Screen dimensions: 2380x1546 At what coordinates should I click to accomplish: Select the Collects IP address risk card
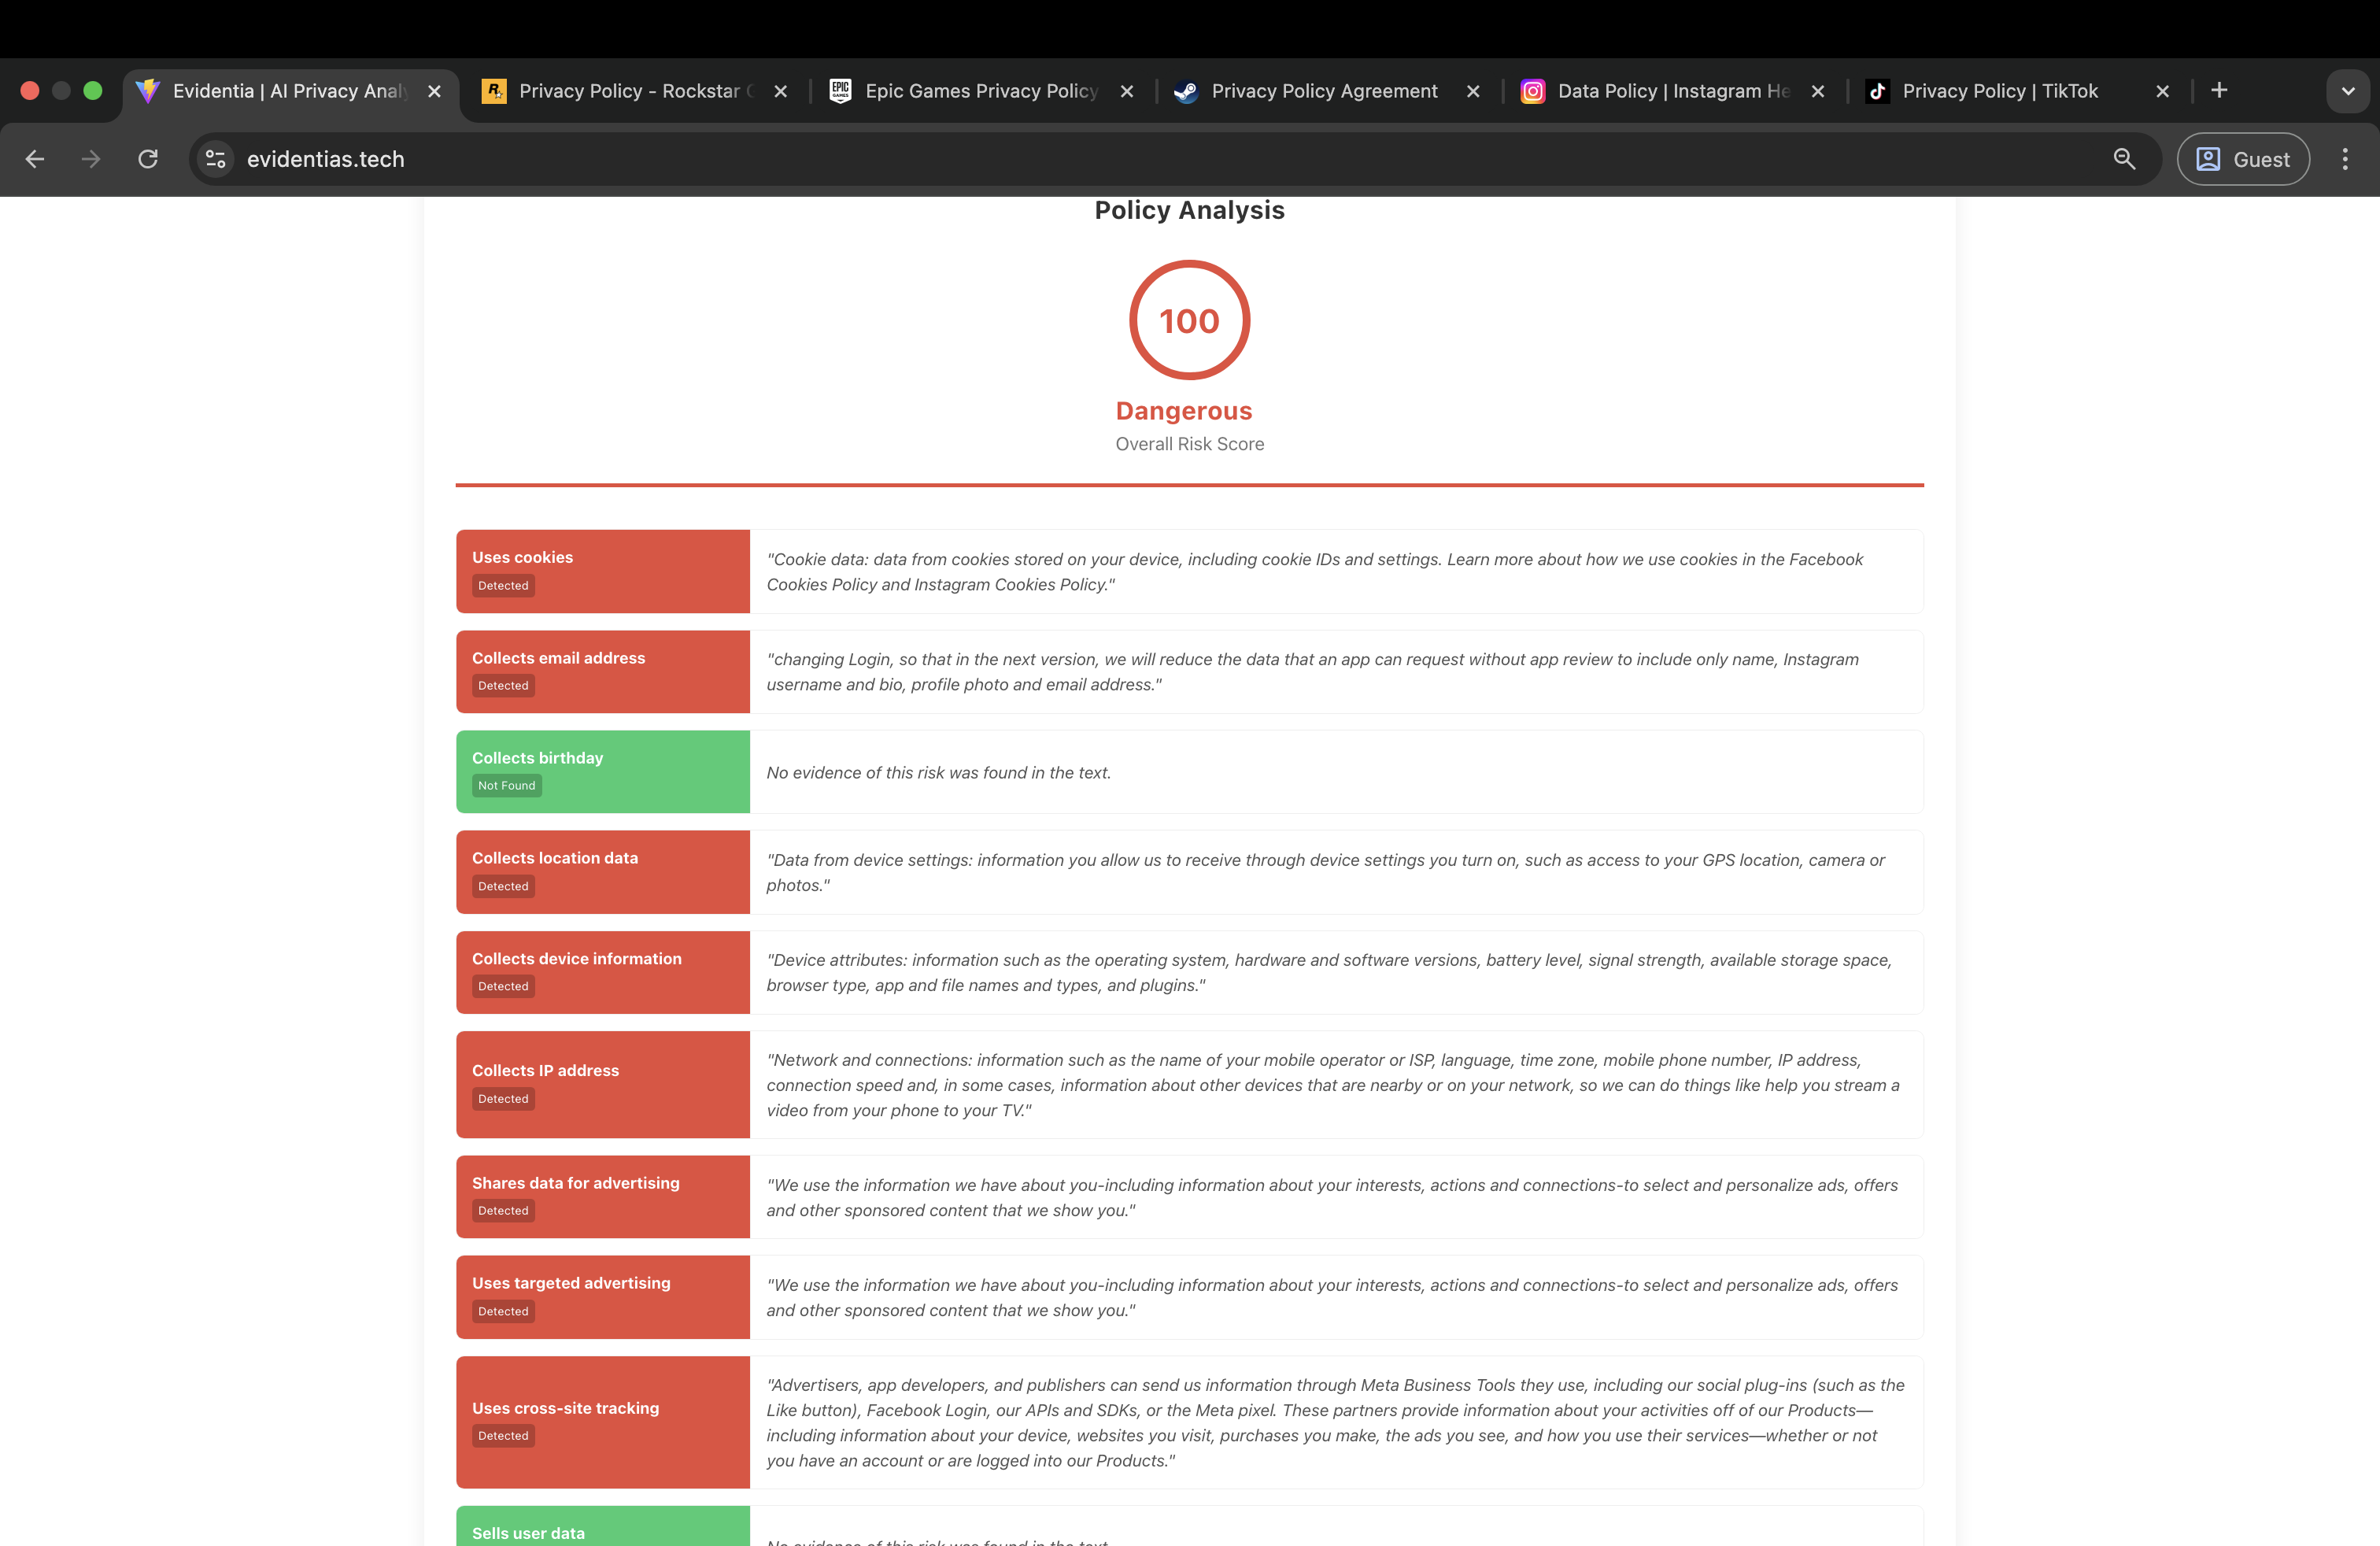click(x=603, y=1084)
